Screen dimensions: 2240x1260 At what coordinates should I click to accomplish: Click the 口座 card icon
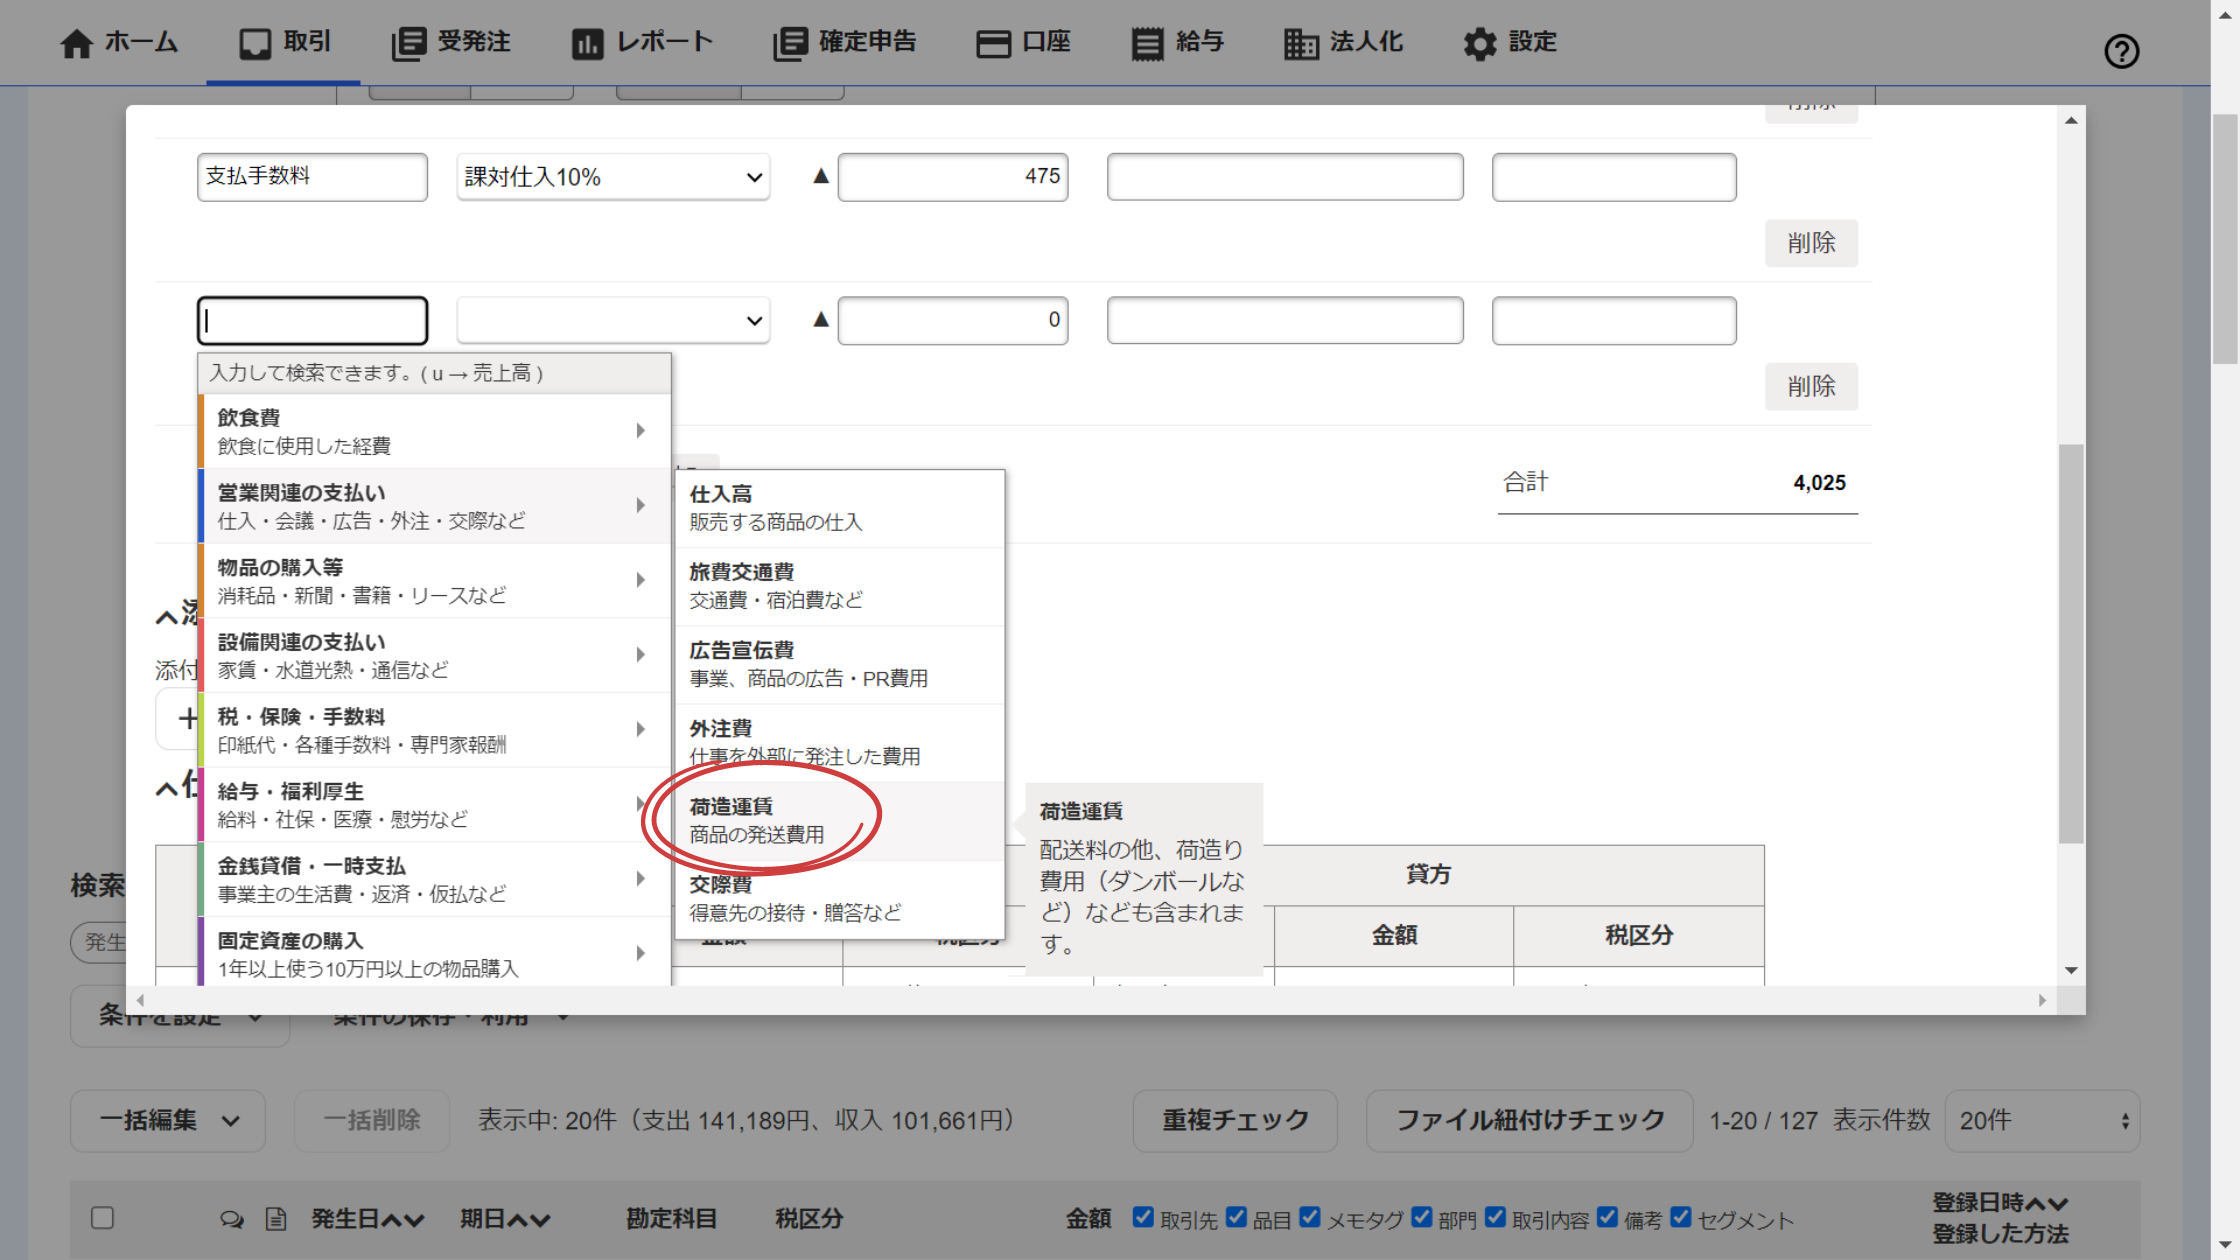[993, 43]
